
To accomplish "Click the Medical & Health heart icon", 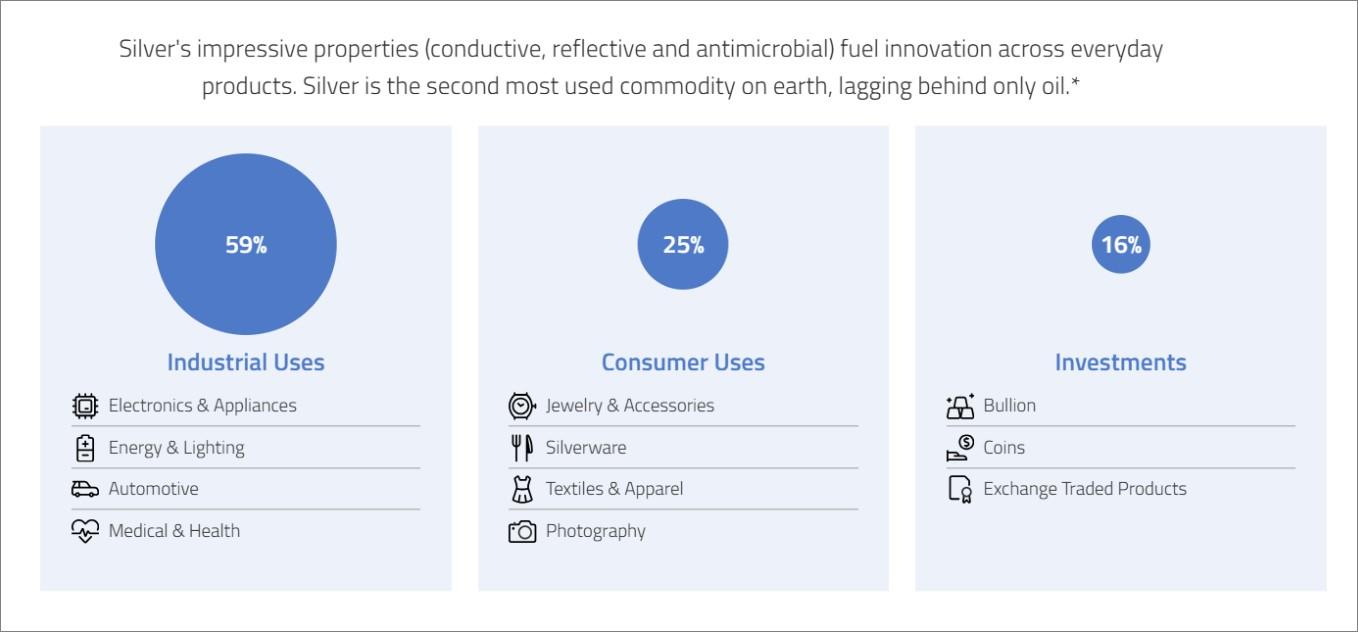I will 85,531.
